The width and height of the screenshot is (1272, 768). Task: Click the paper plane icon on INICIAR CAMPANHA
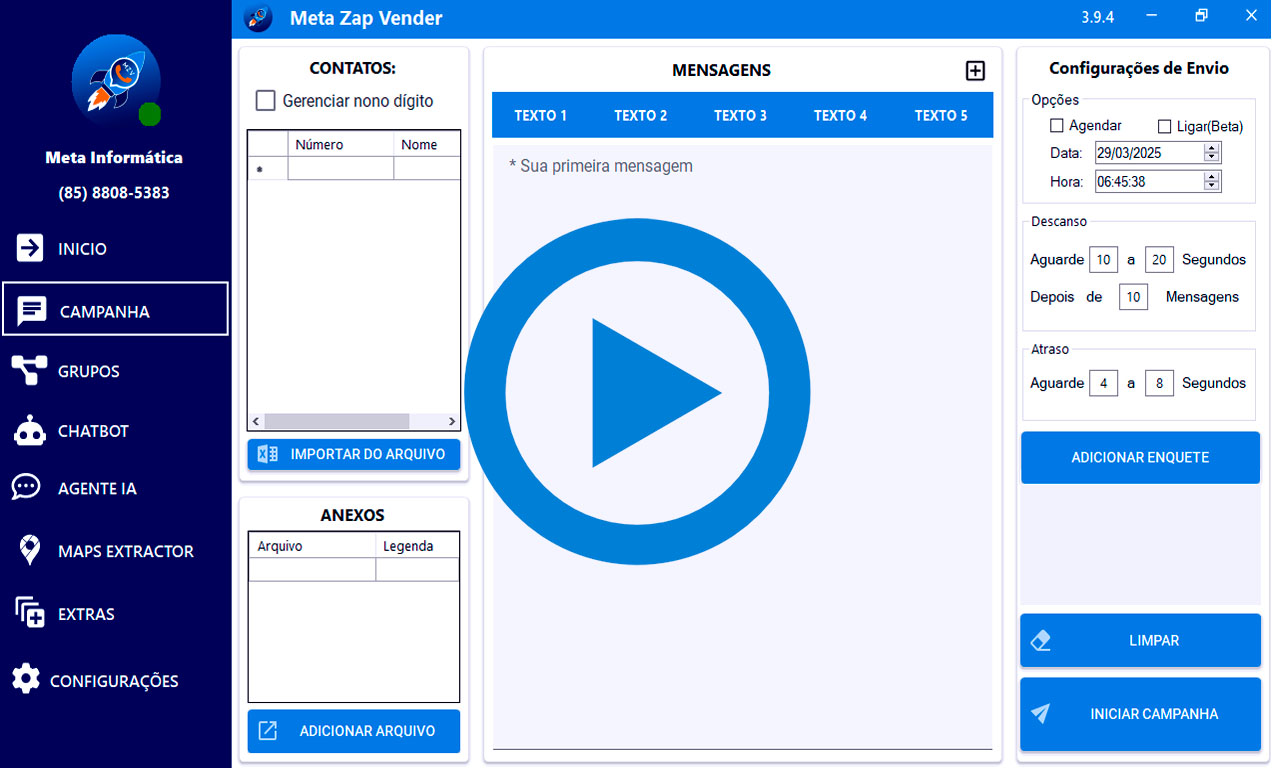pyautogui.click(x=1041, y=714)
